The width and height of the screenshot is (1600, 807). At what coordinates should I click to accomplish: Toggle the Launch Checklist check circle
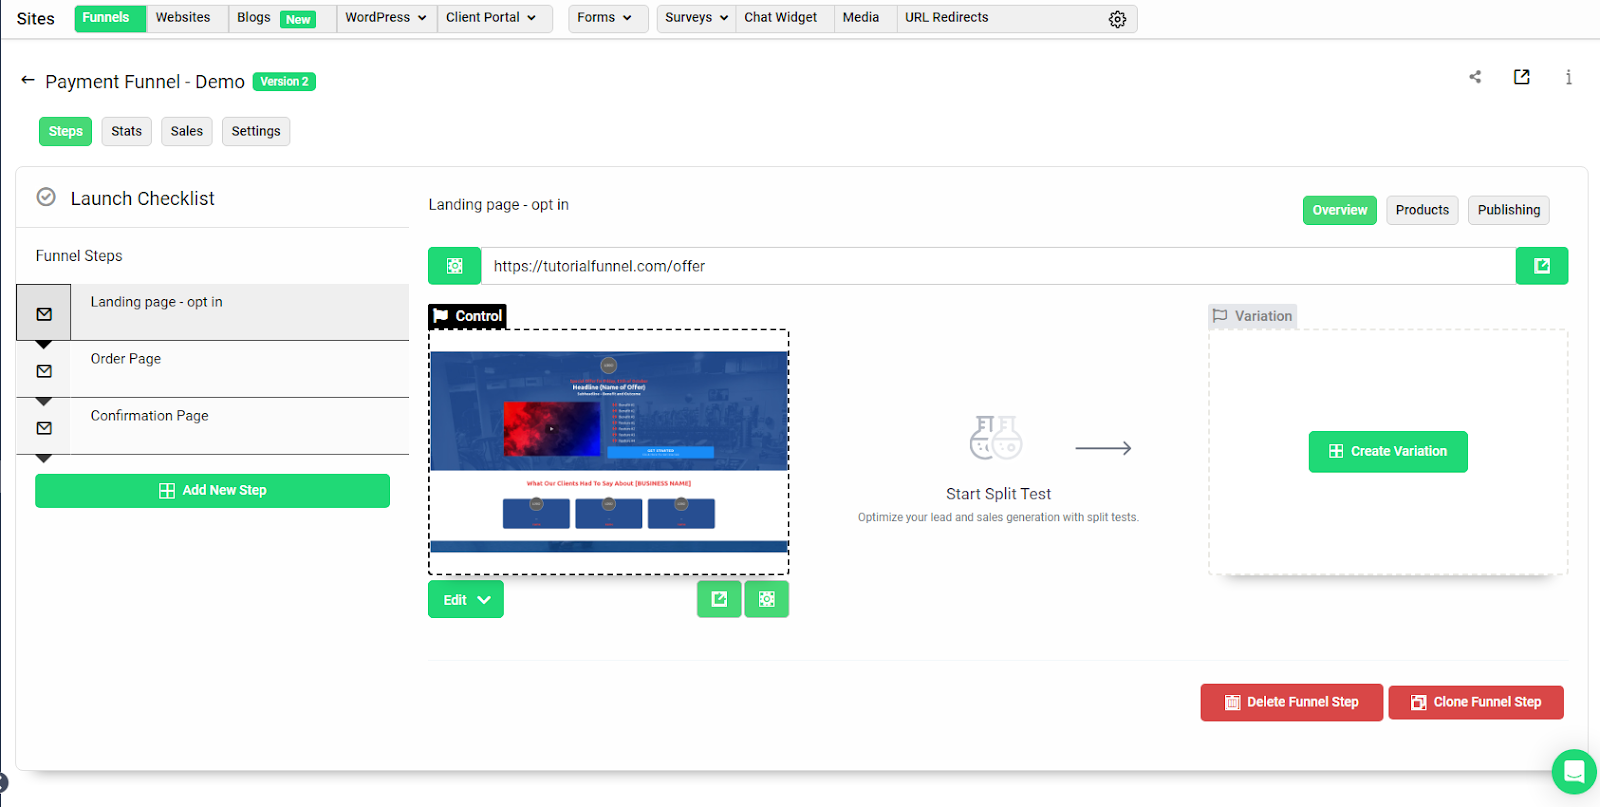(x=46, y=197)
